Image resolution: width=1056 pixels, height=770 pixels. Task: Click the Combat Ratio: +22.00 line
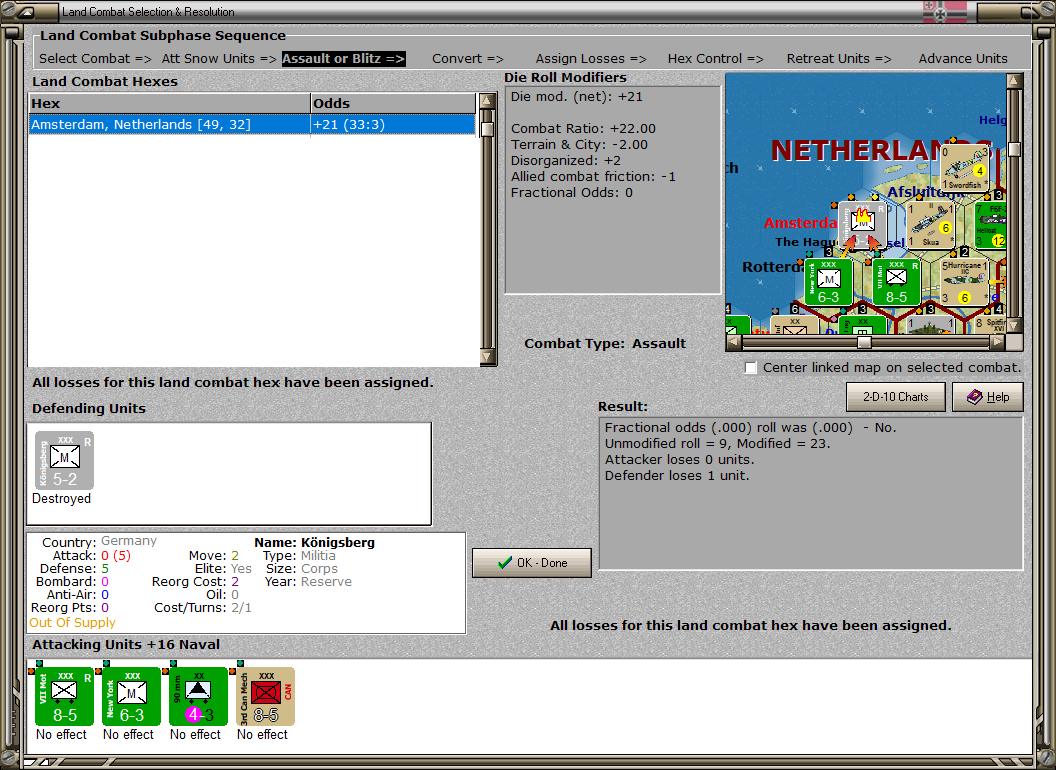coord(583,128)
